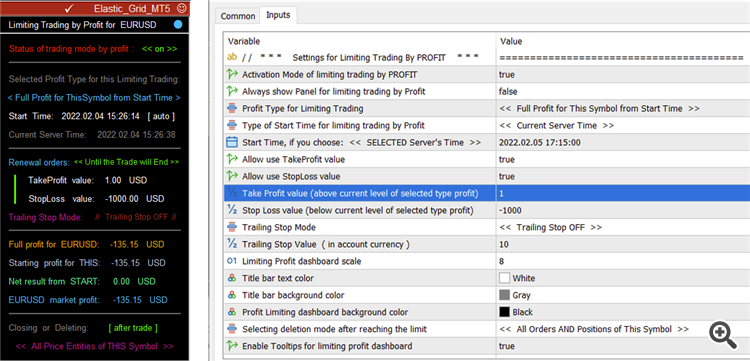Click color icon beside Title bar text color
750x361 pixels.
coord(232,278)
